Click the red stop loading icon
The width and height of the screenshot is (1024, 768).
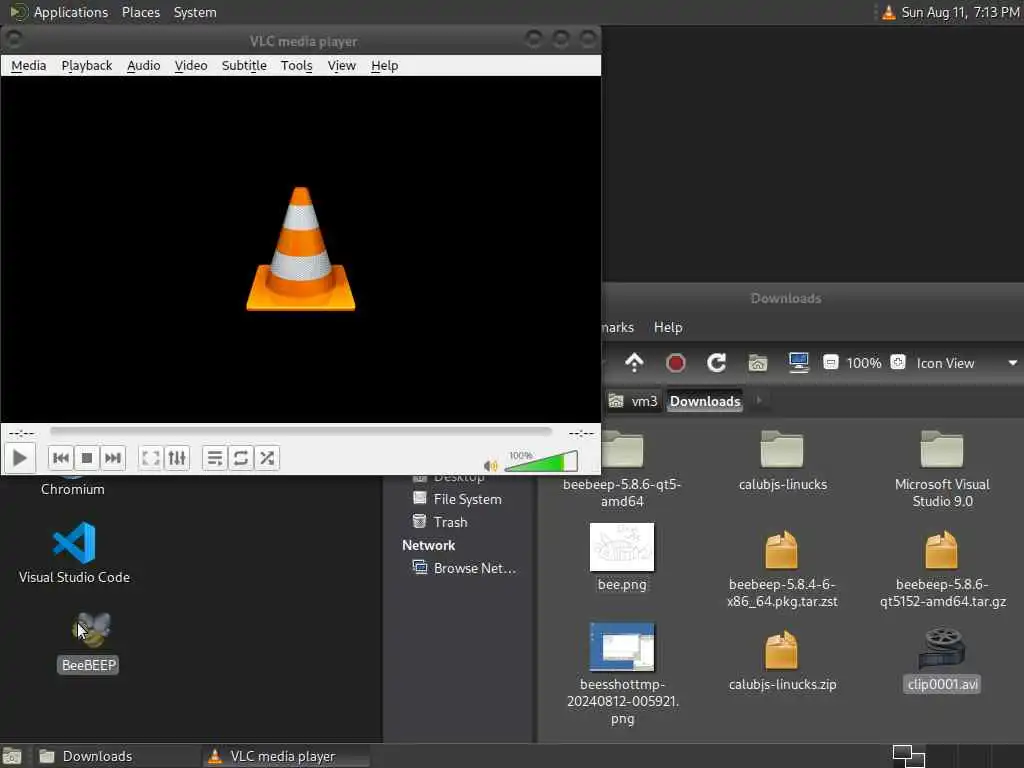pyautogui.click(x=675, y=362)
